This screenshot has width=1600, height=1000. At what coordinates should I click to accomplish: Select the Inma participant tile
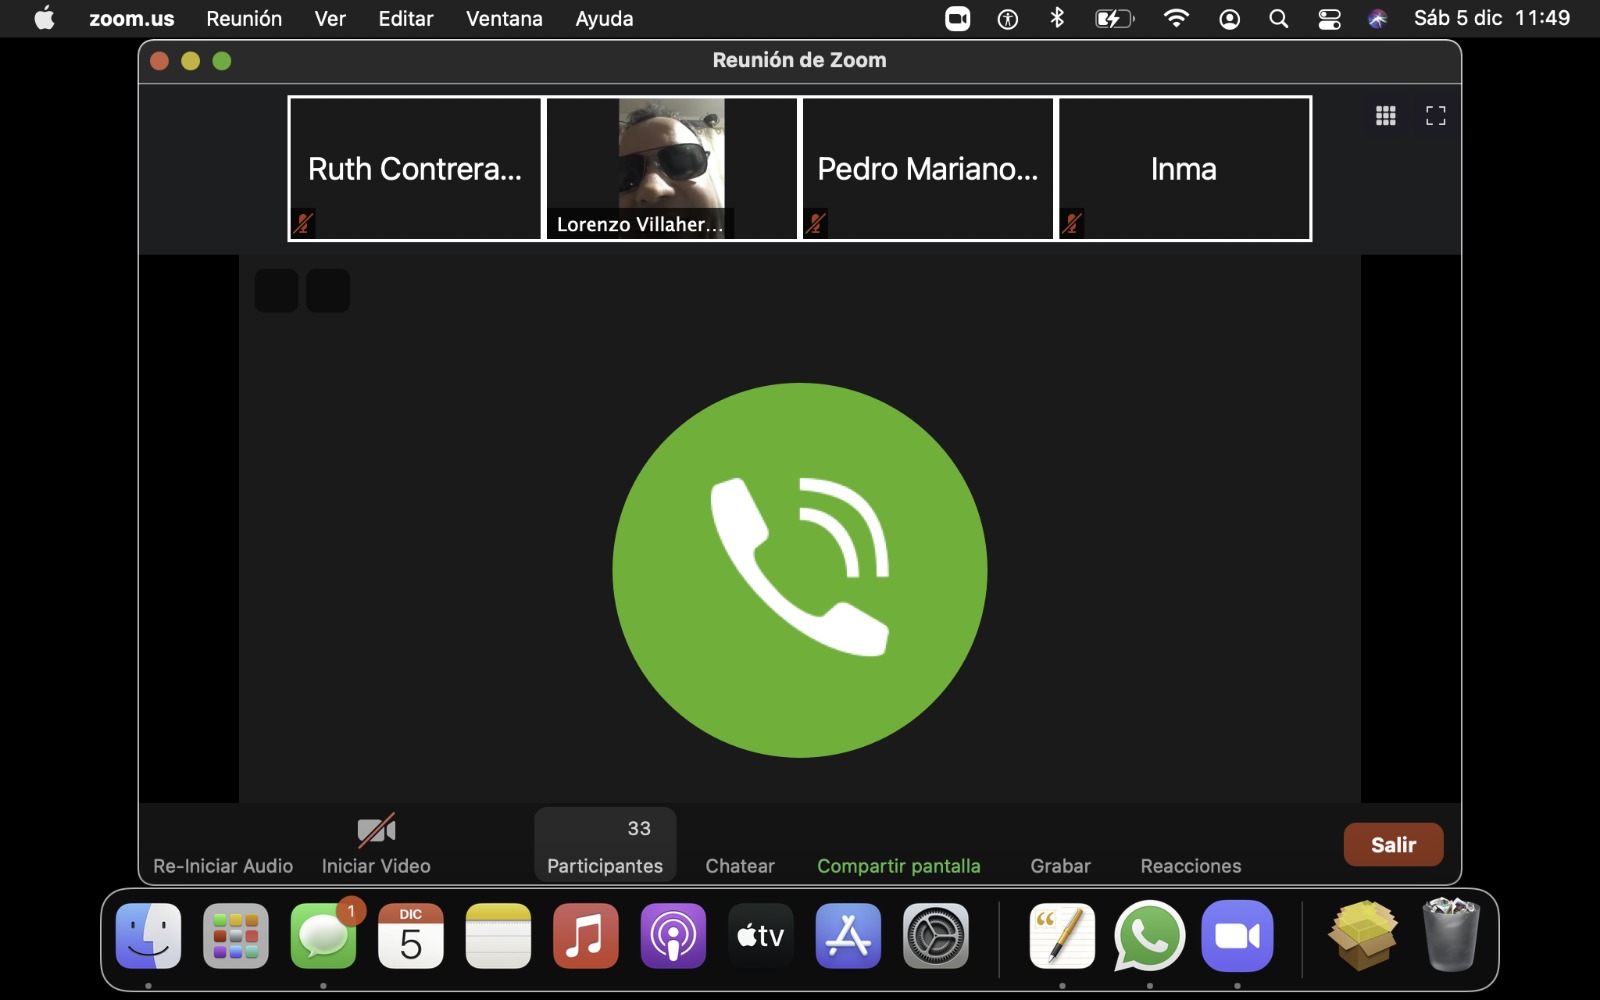coord(1184,168)
